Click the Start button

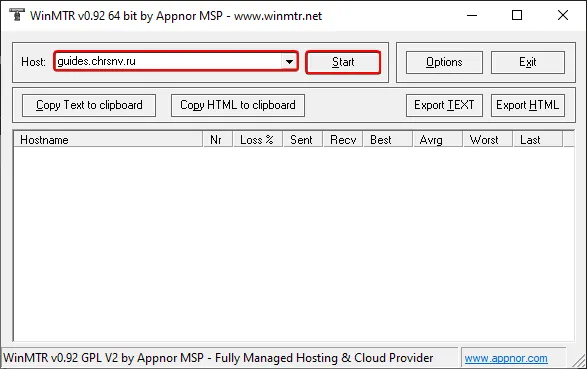pos(343,62)
